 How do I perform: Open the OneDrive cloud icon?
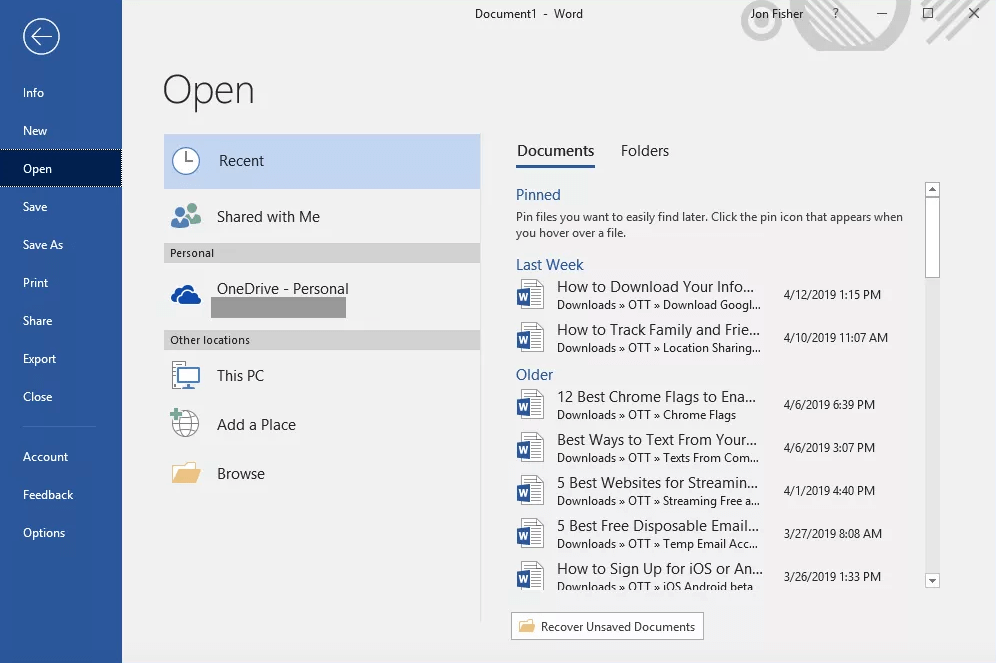(x=186, y=295)
